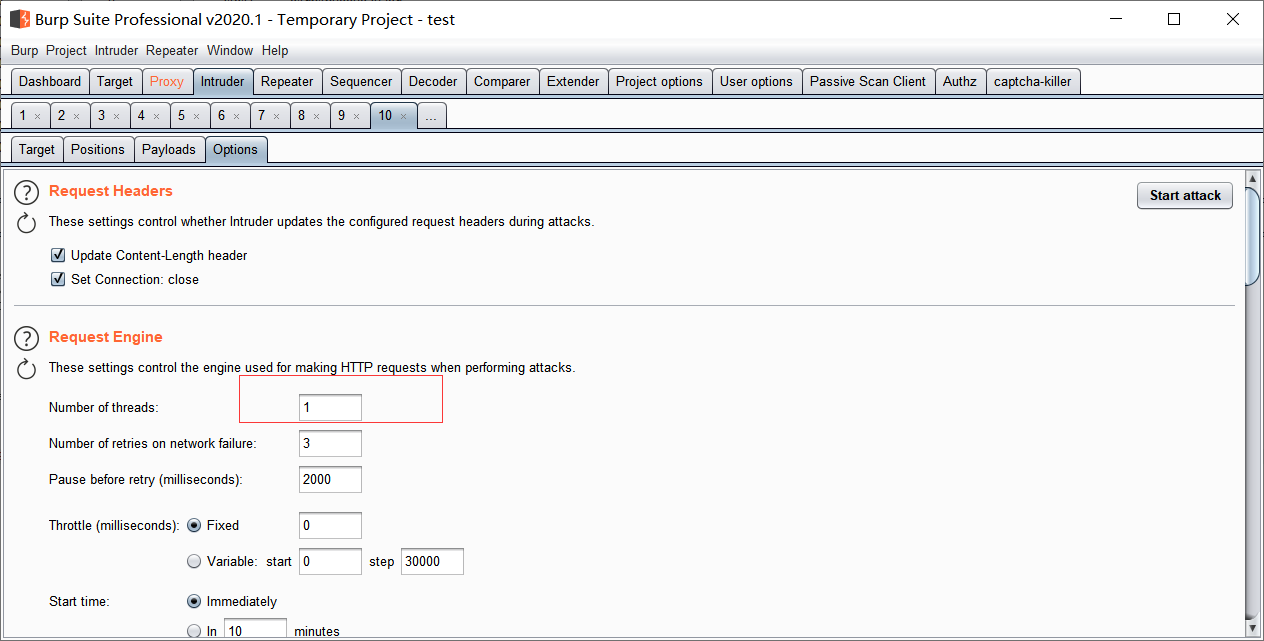Switch to the Dashboard tab
The width and height of the screenshot is (1264, 641).
pyautogui.click(x=50, y=82)
